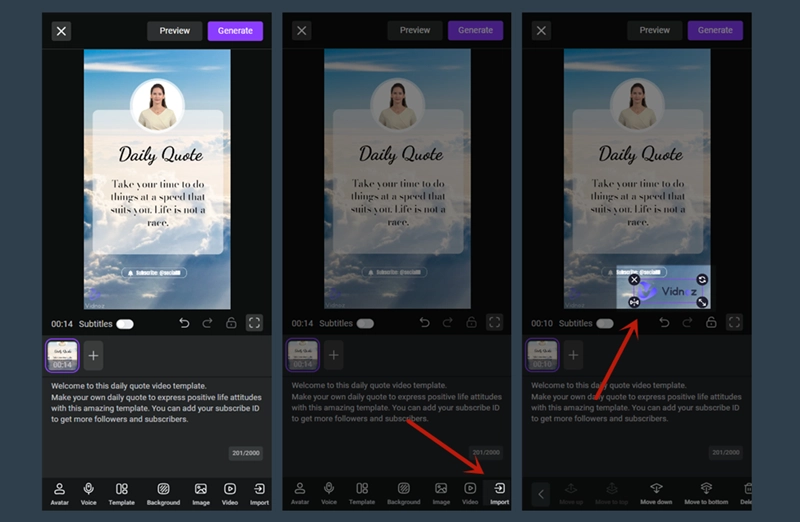The image size is (800, 522).
Task: Select the avatar circle in the left screen canvas
Action: pyautogui.click(x=157, y=106)
